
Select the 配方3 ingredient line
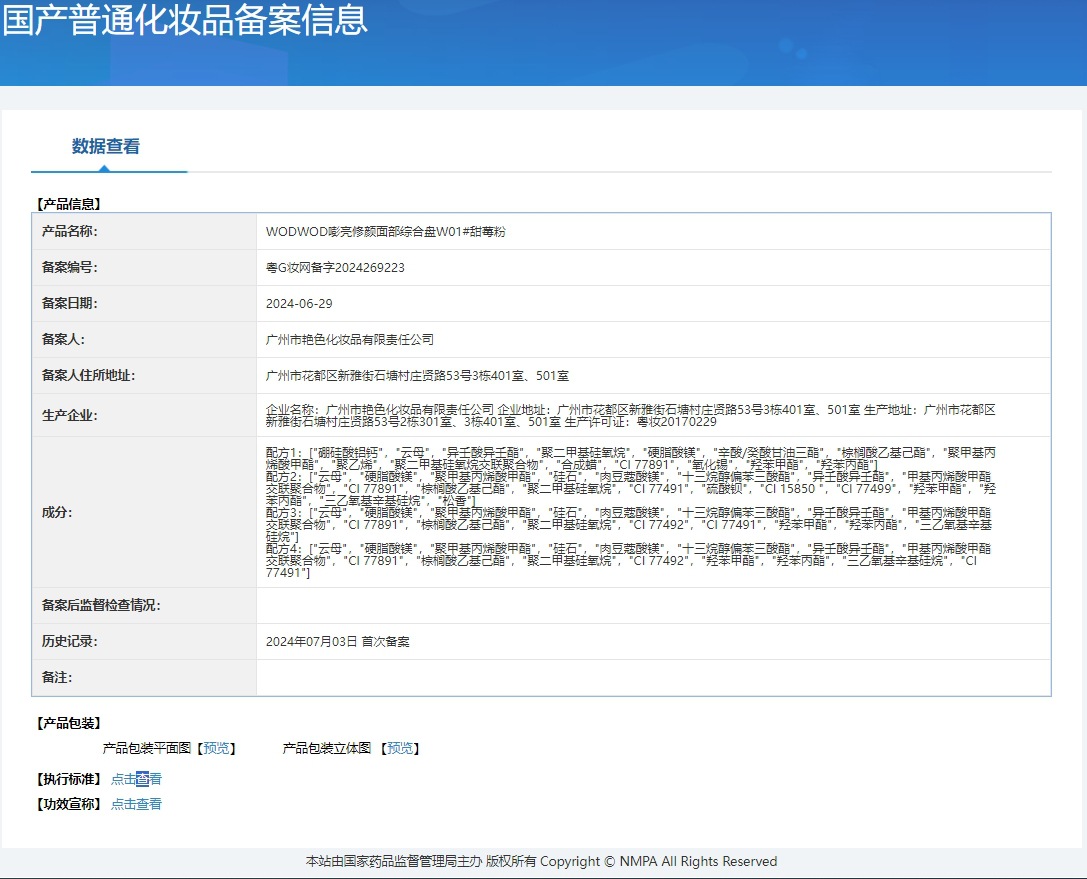coord(630,525)
